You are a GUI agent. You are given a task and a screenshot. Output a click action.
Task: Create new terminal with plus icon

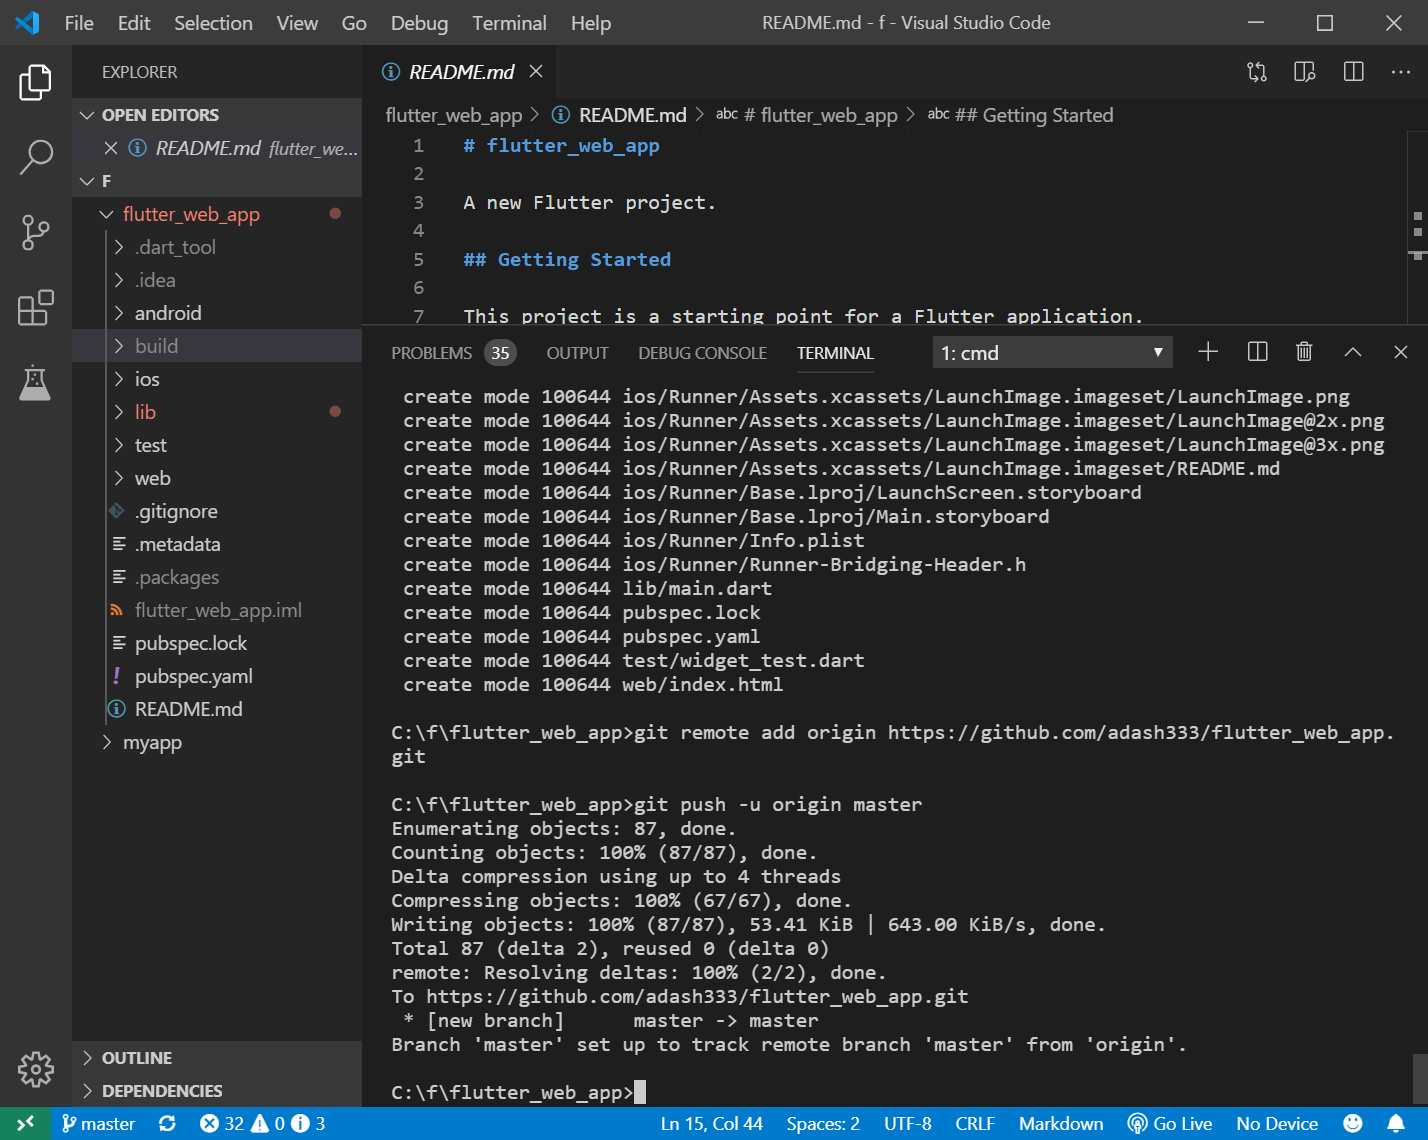pyautogui.click(x=1208, y=352)
